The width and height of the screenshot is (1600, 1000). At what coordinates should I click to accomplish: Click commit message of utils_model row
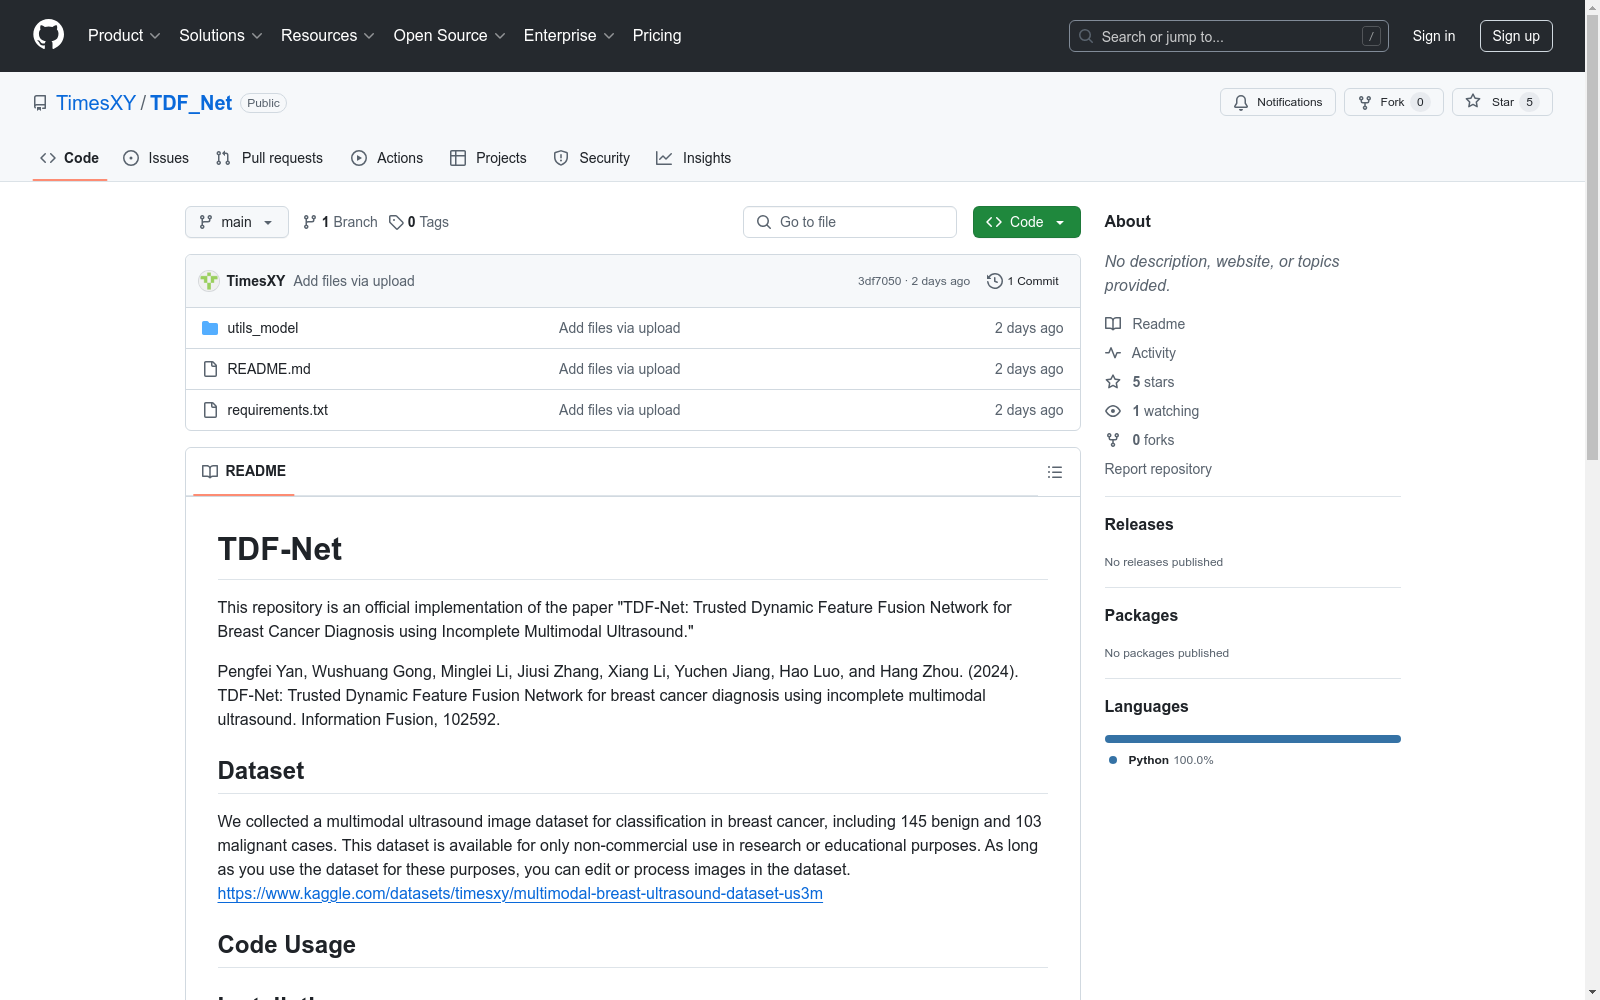click(x=620, y=328)
